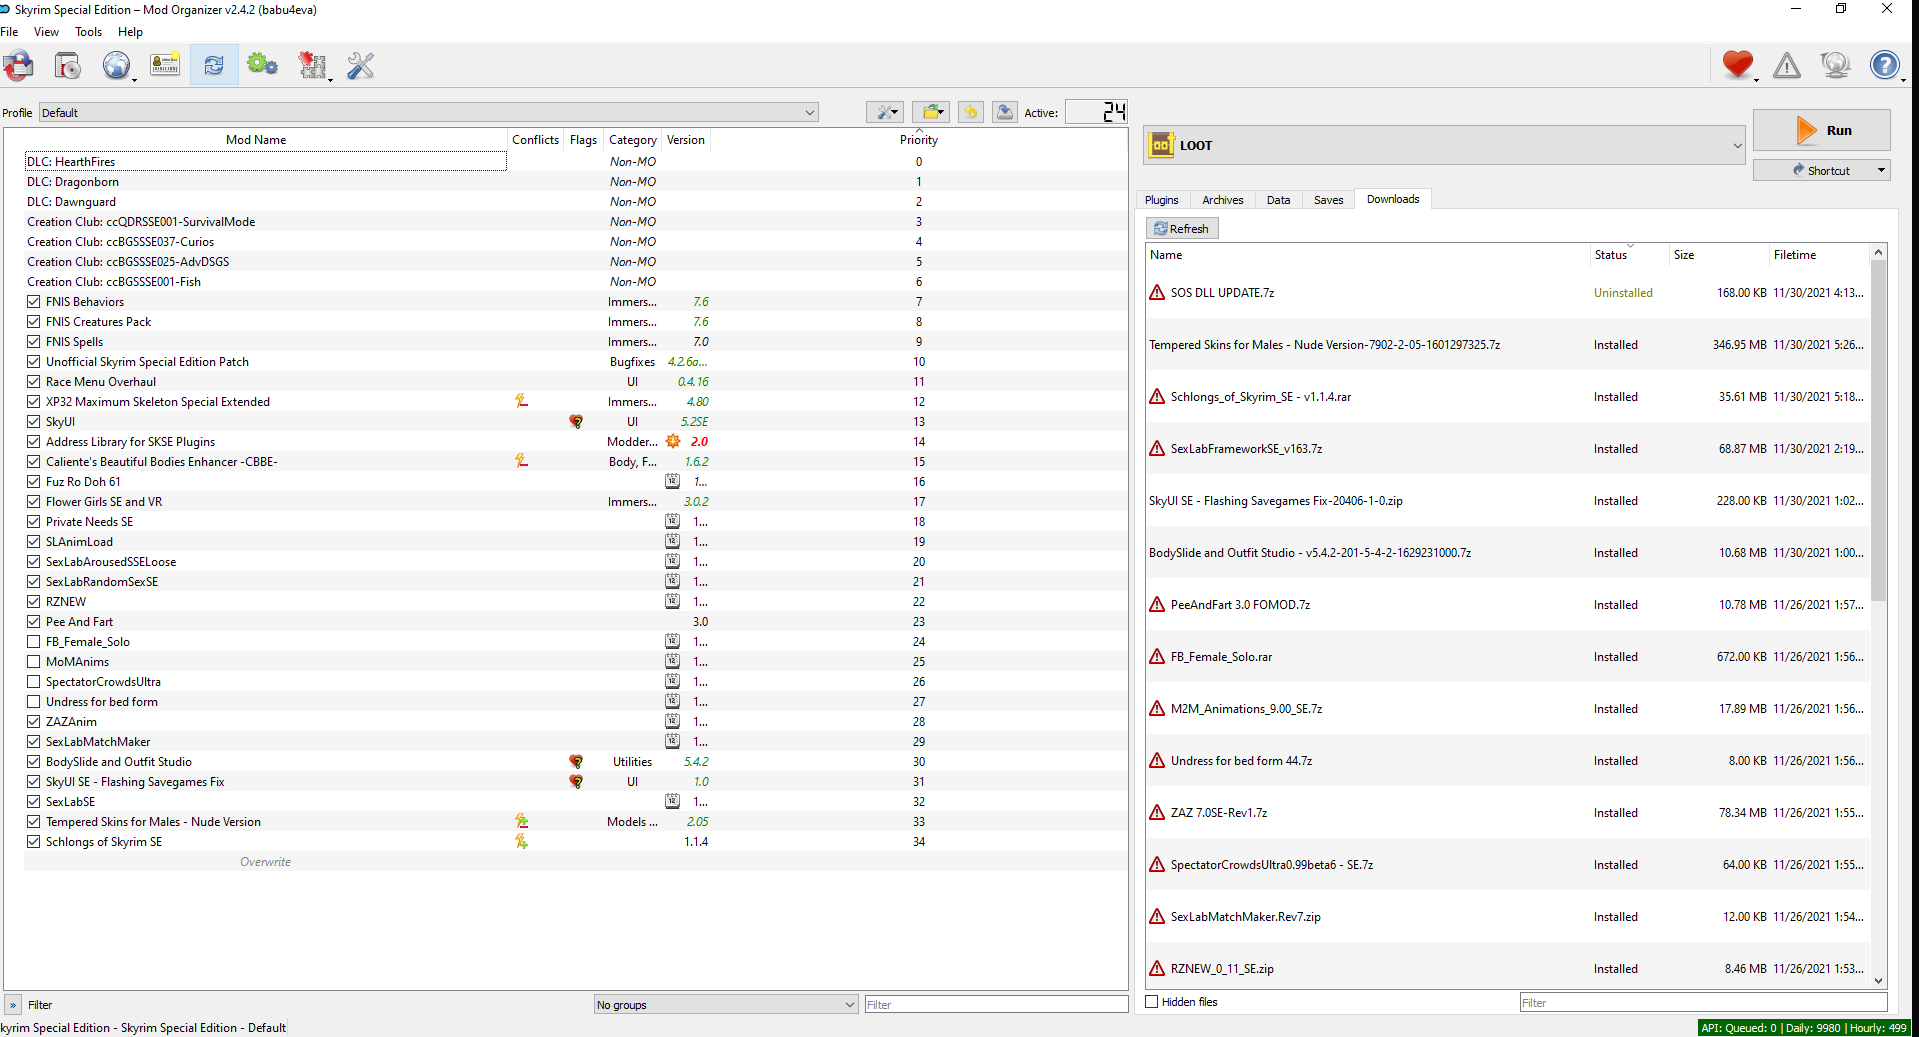This screenshot has width=1919, height=1037.
Task: Click the BodySlide heart flag icon
Action: coord(576,762)
